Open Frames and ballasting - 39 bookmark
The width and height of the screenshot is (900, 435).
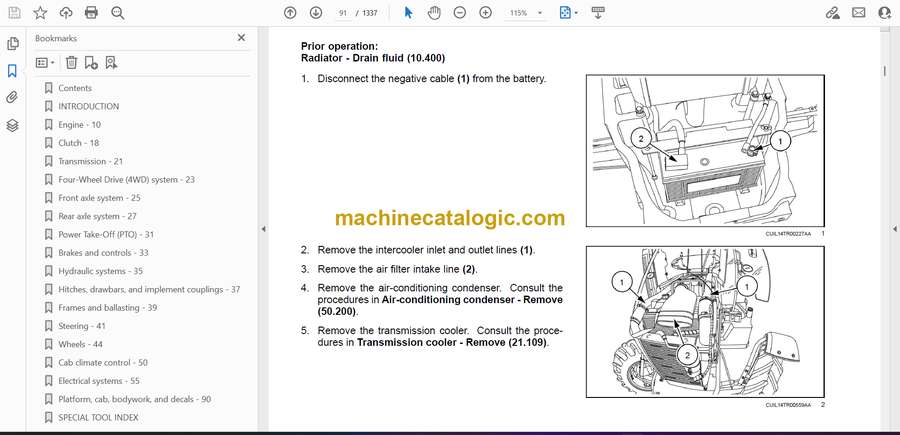tap(108, 308)
